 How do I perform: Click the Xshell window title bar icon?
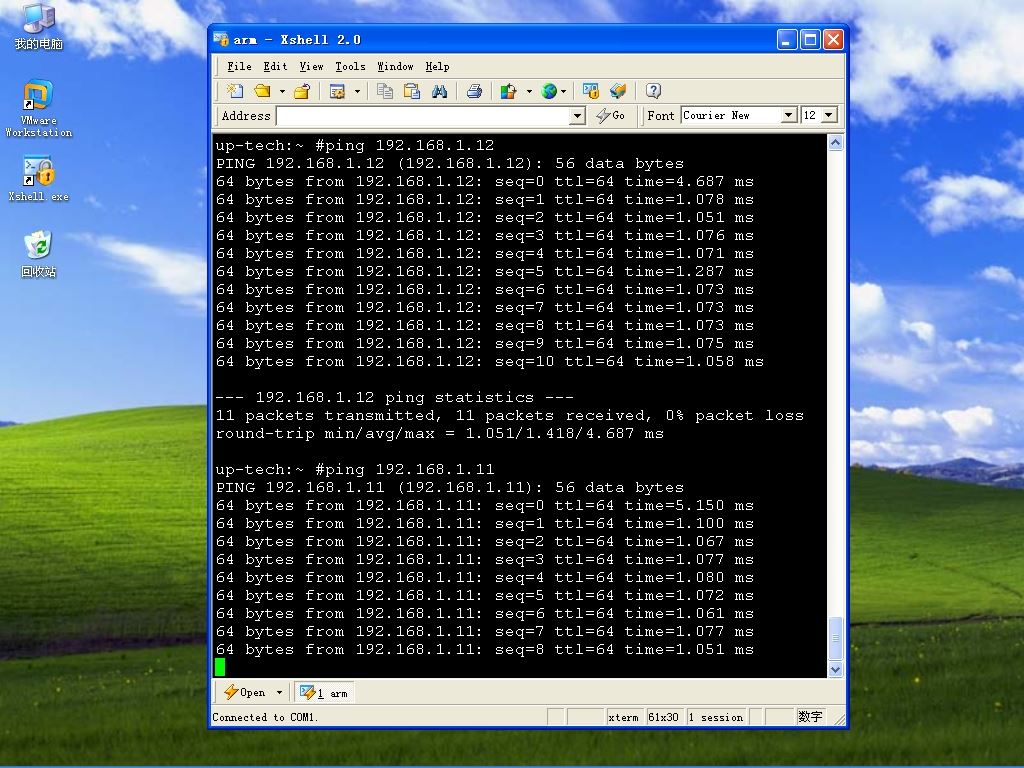click(x=221, y=39)
